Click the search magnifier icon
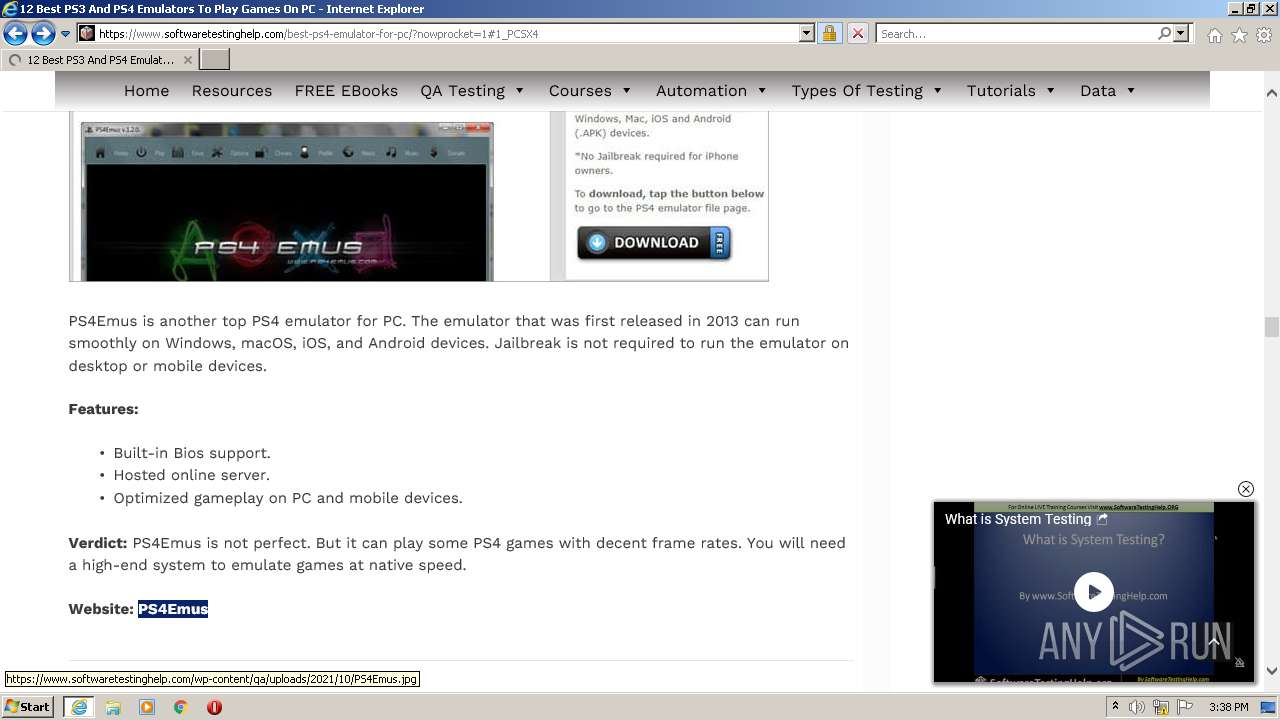The height and width of the screenshot is (720, 1280). pos(1164,33)
